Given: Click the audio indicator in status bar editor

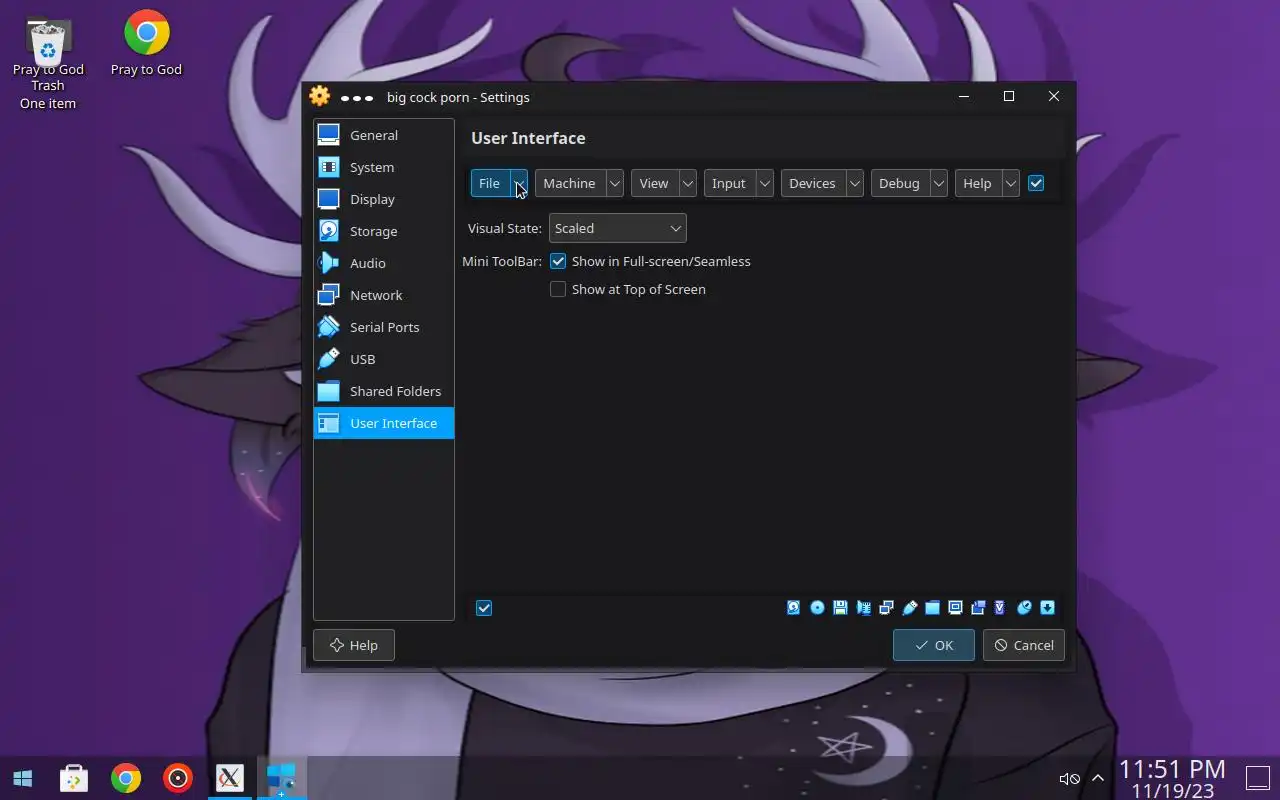Looking at the screenshot, I should coord(863,607).
